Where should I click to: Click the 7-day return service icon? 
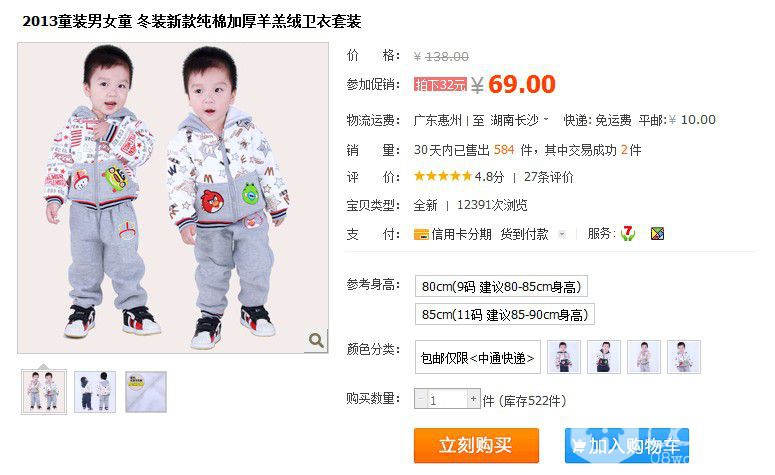coord(628,233)
